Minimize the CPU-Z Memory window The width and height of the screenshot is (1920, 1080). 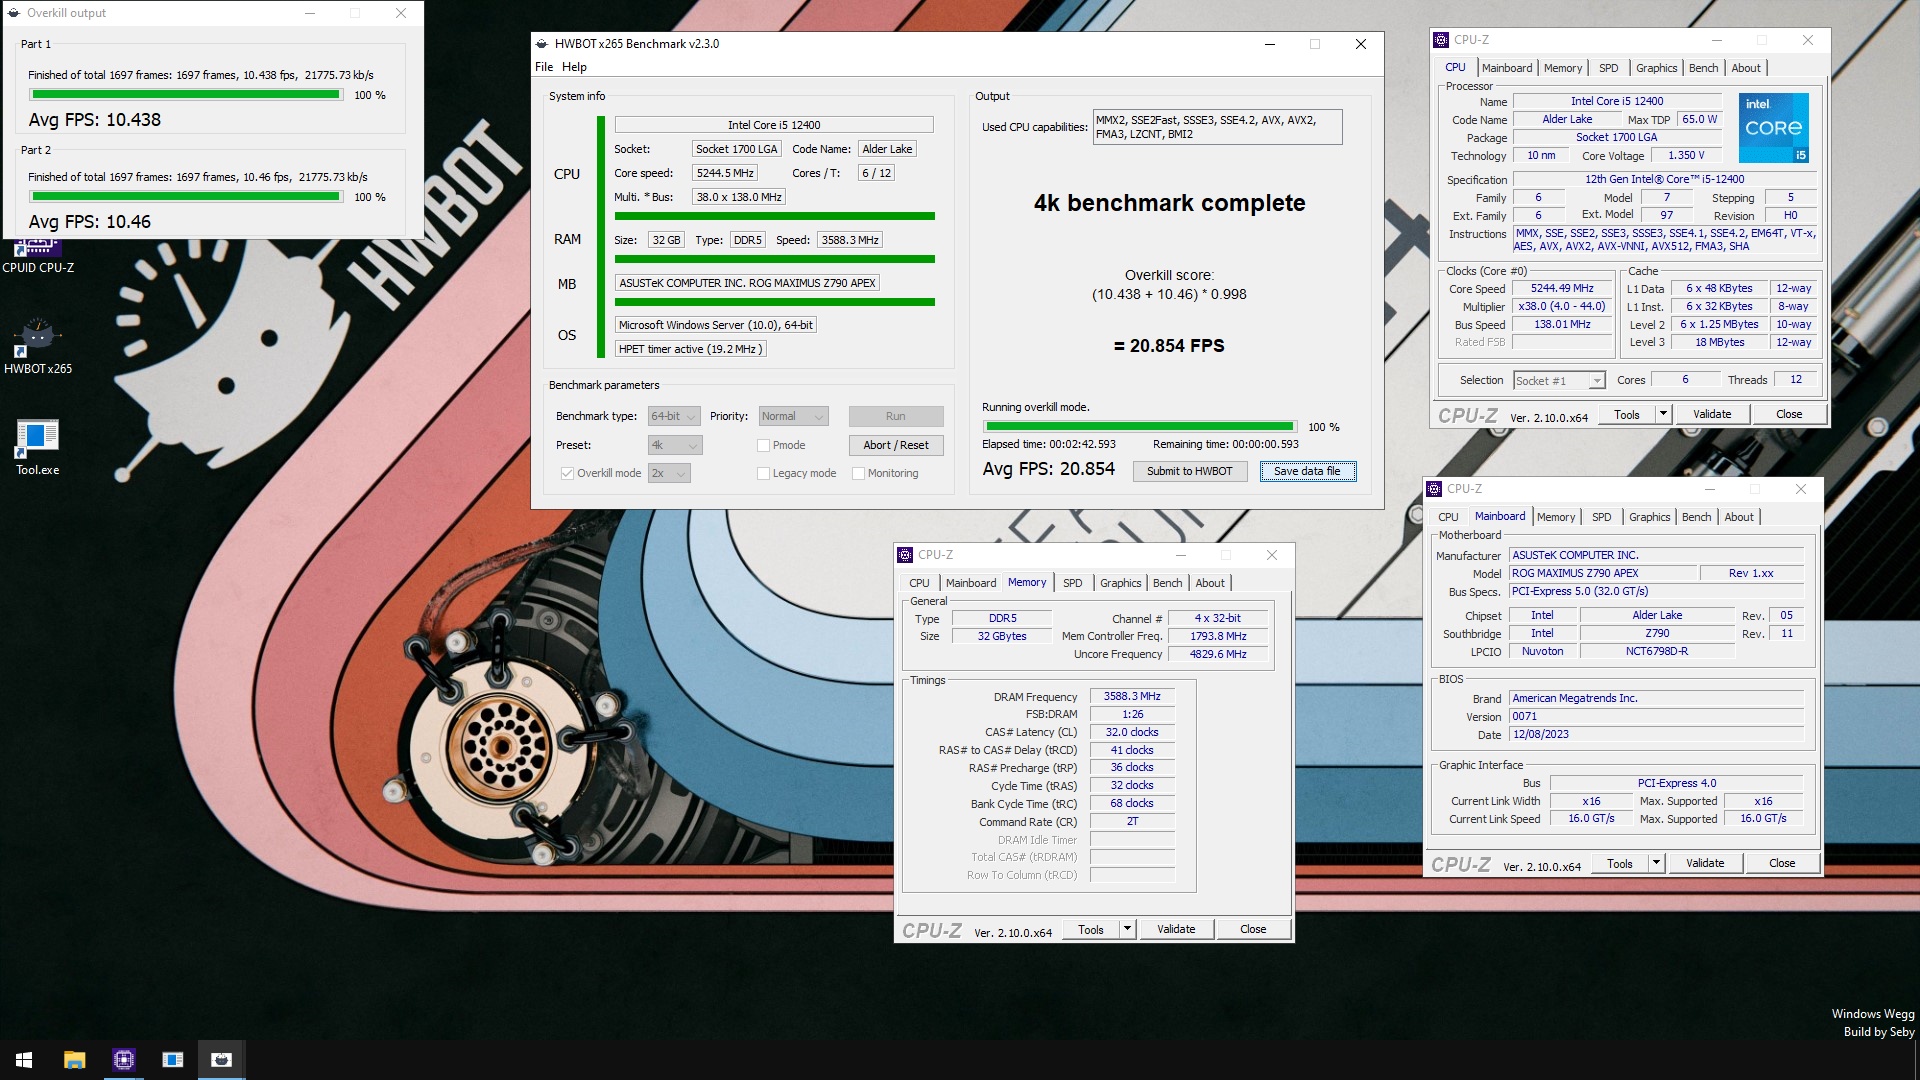pyautogui.click(x=1180, y=555)
